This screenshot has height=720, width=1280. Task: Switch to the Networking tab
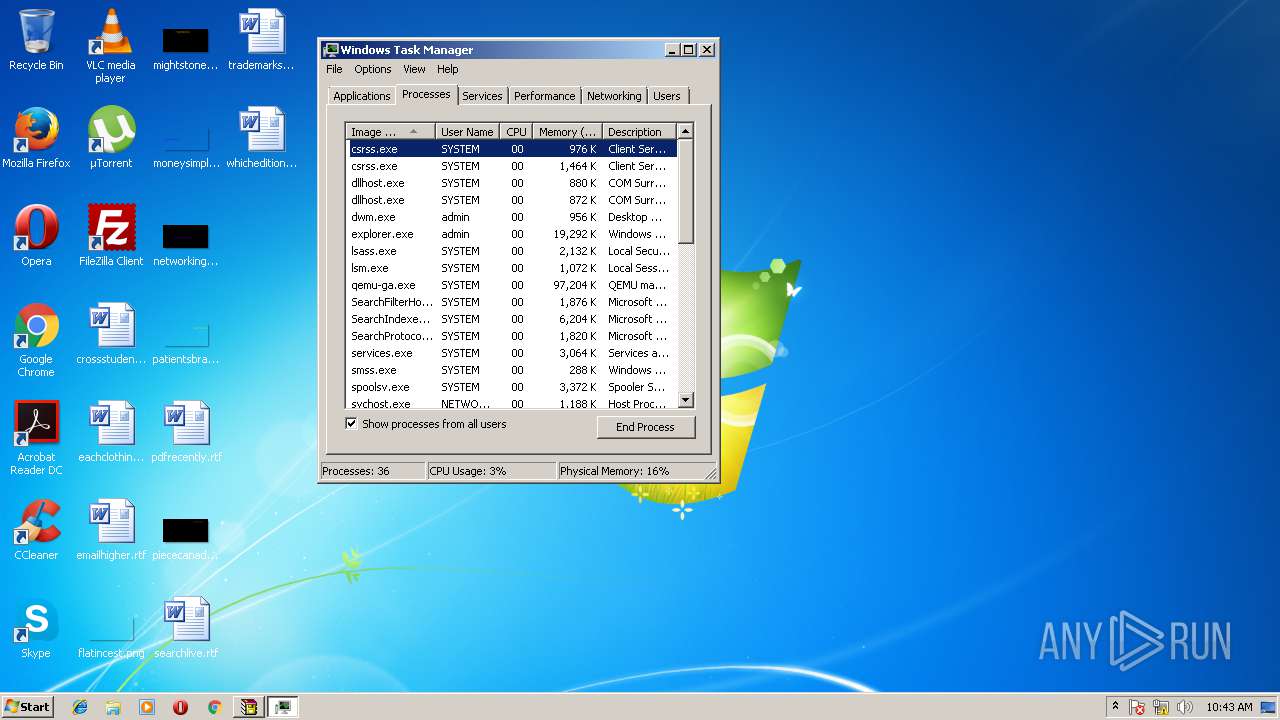614,96
